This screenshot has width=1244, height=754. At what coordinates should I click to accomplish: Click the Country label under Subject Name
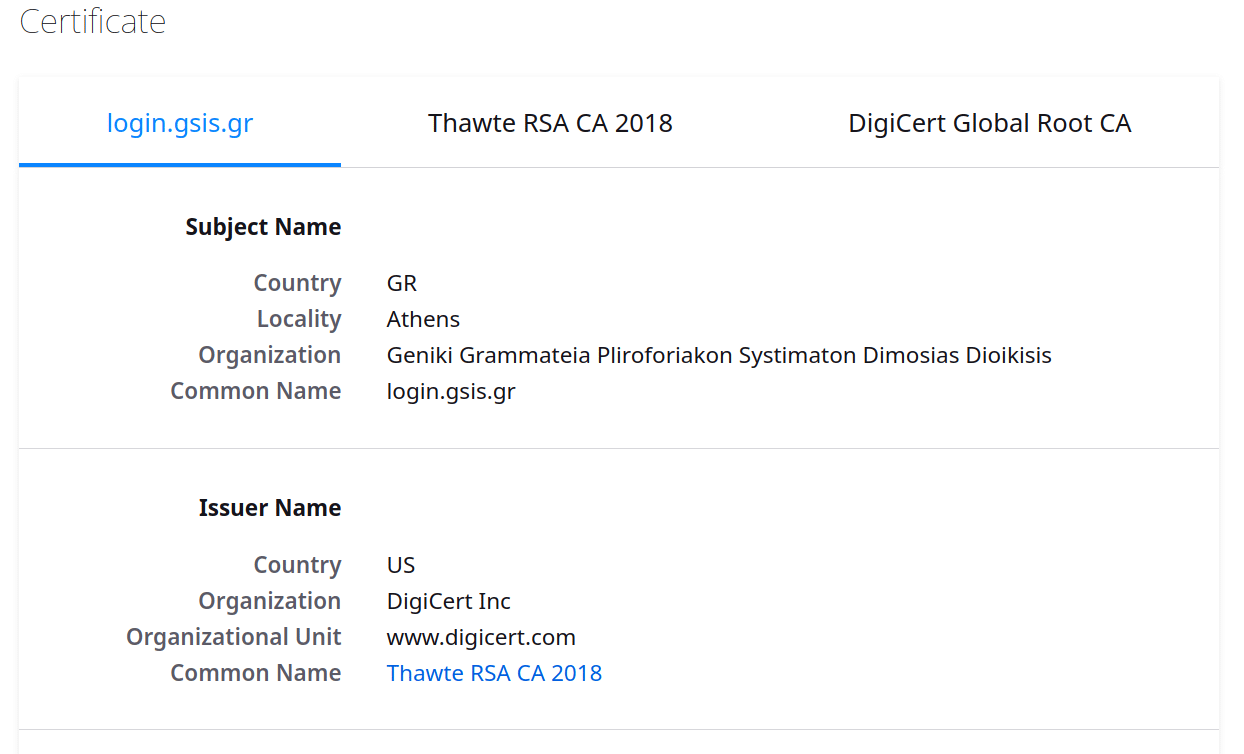tap(297, 283)
